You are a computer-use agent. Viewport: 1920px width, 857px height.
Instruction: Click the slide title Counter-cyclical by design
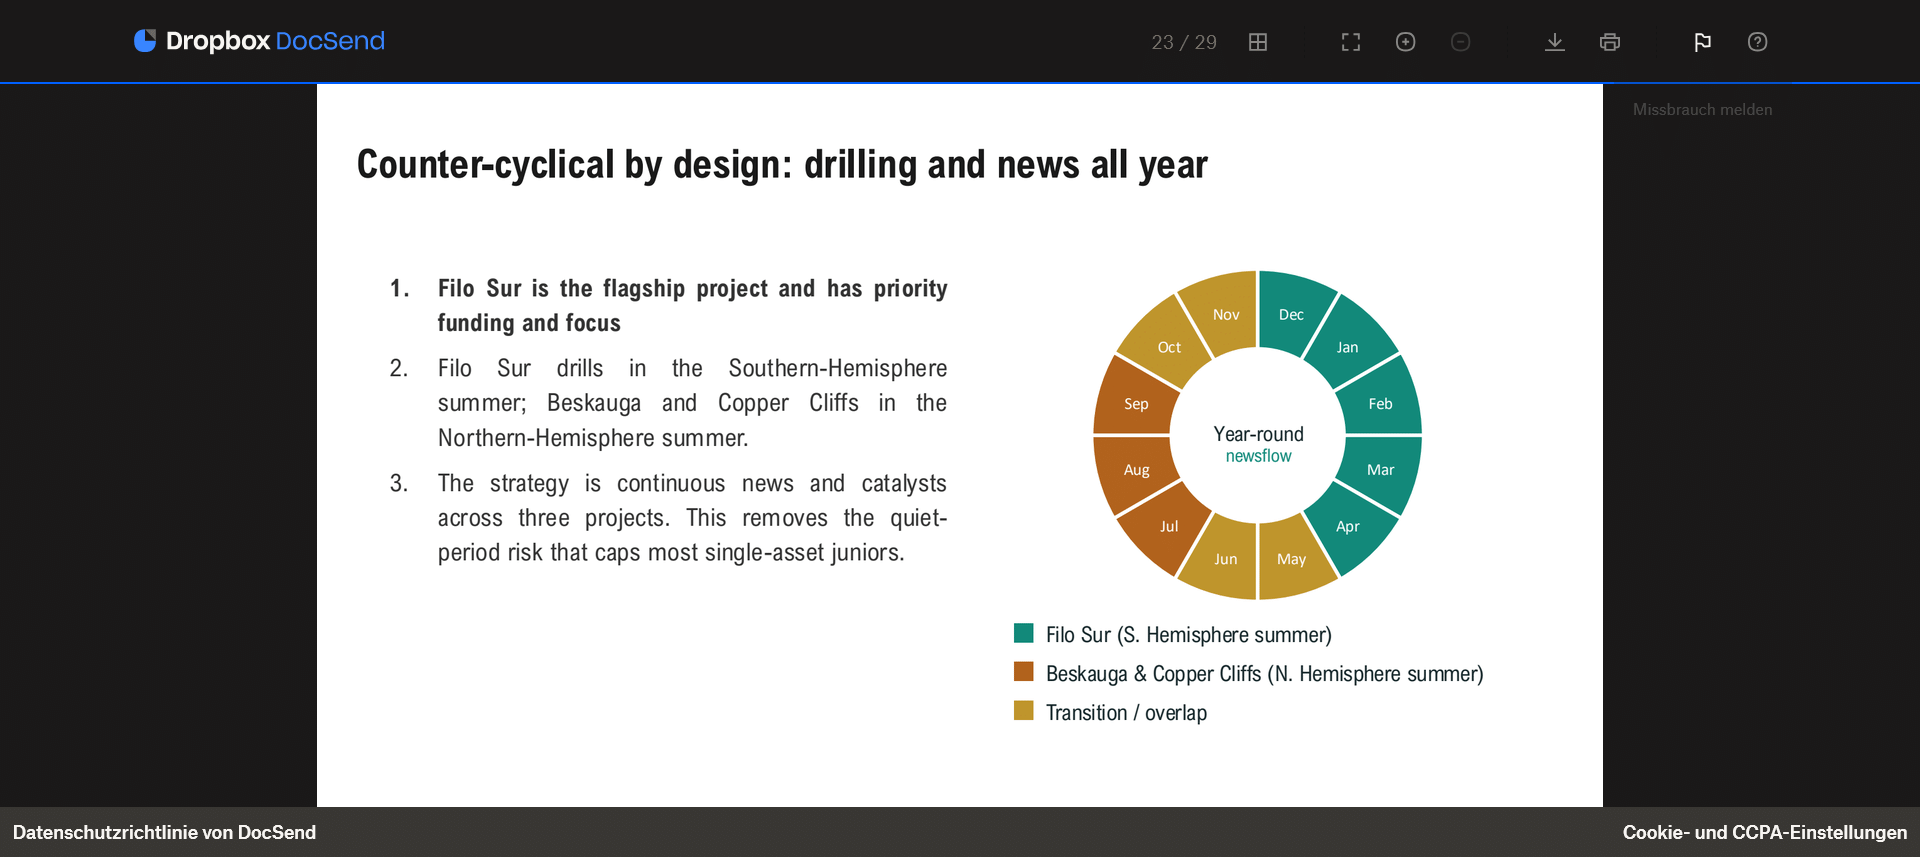pyautogui.click(x=782, y=165)
